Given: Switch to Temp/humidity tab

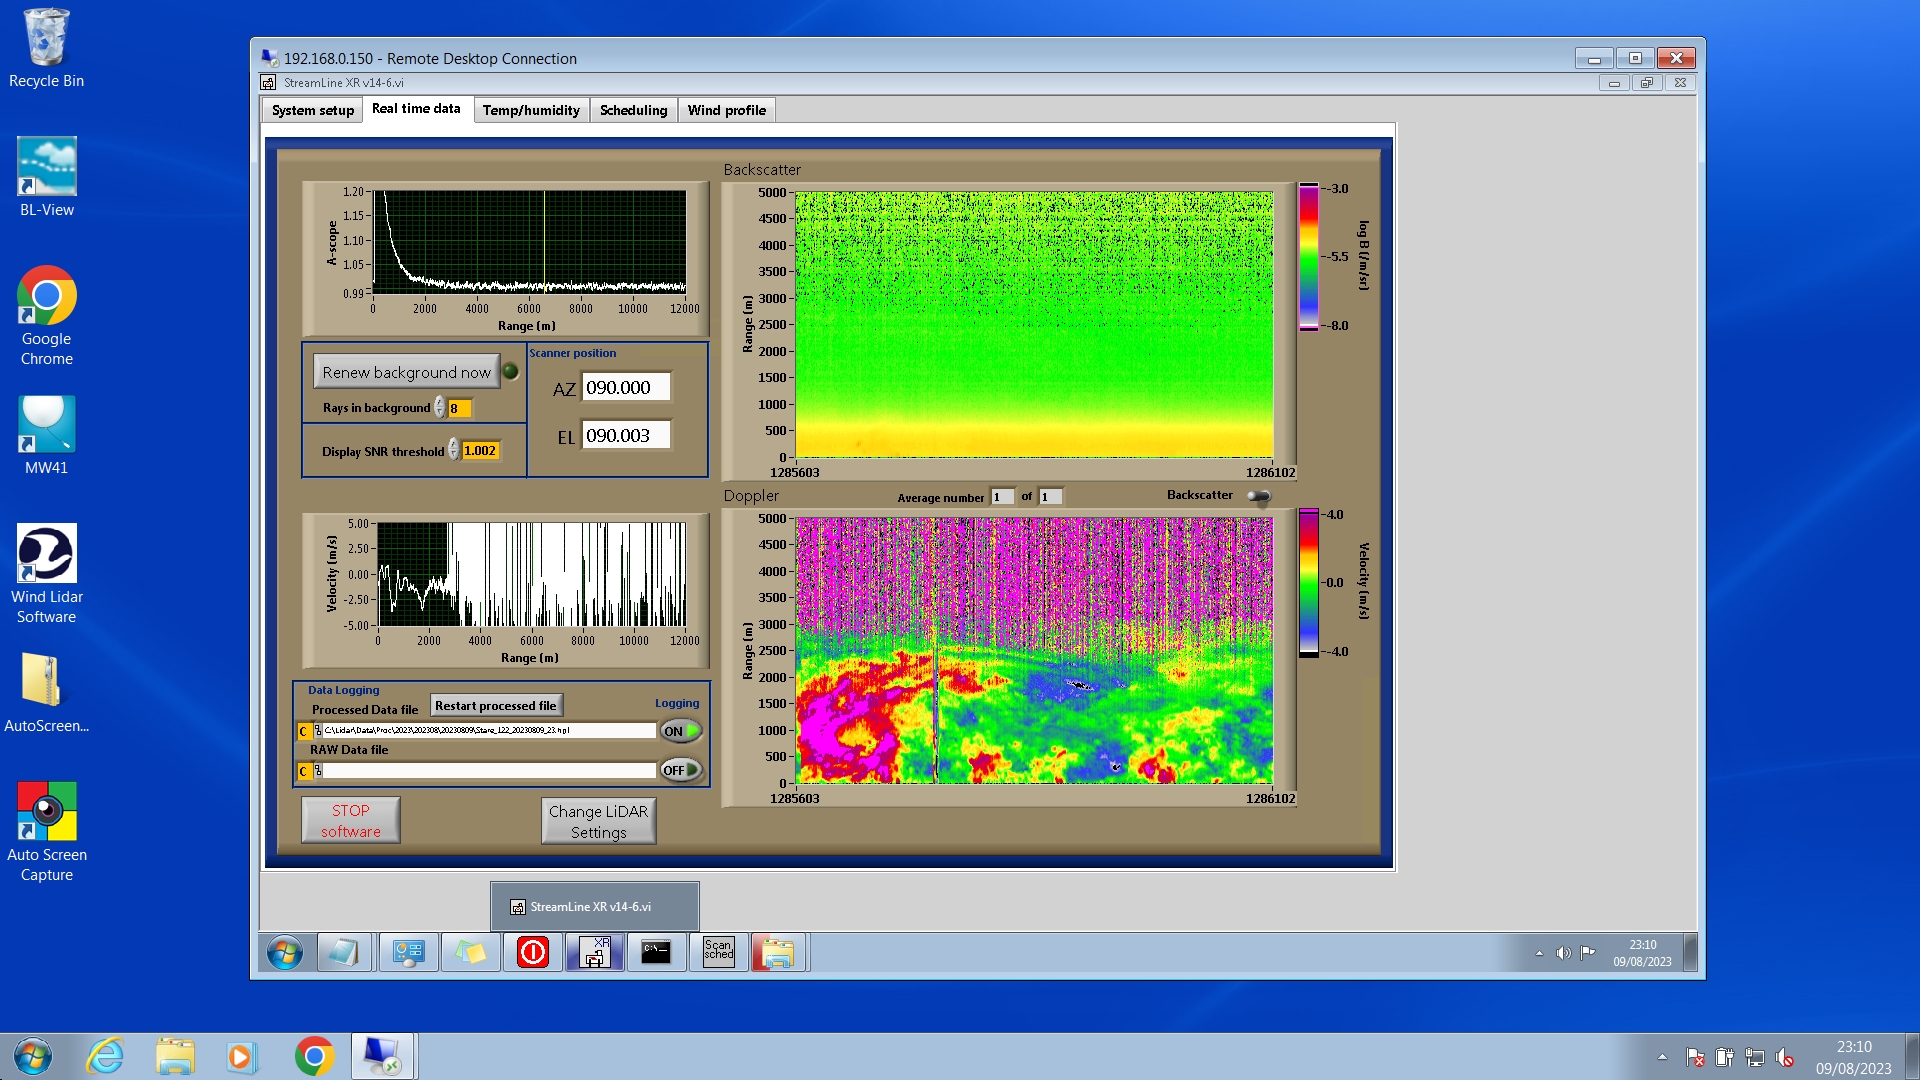Looking at the screenshot, I should 530,110.
